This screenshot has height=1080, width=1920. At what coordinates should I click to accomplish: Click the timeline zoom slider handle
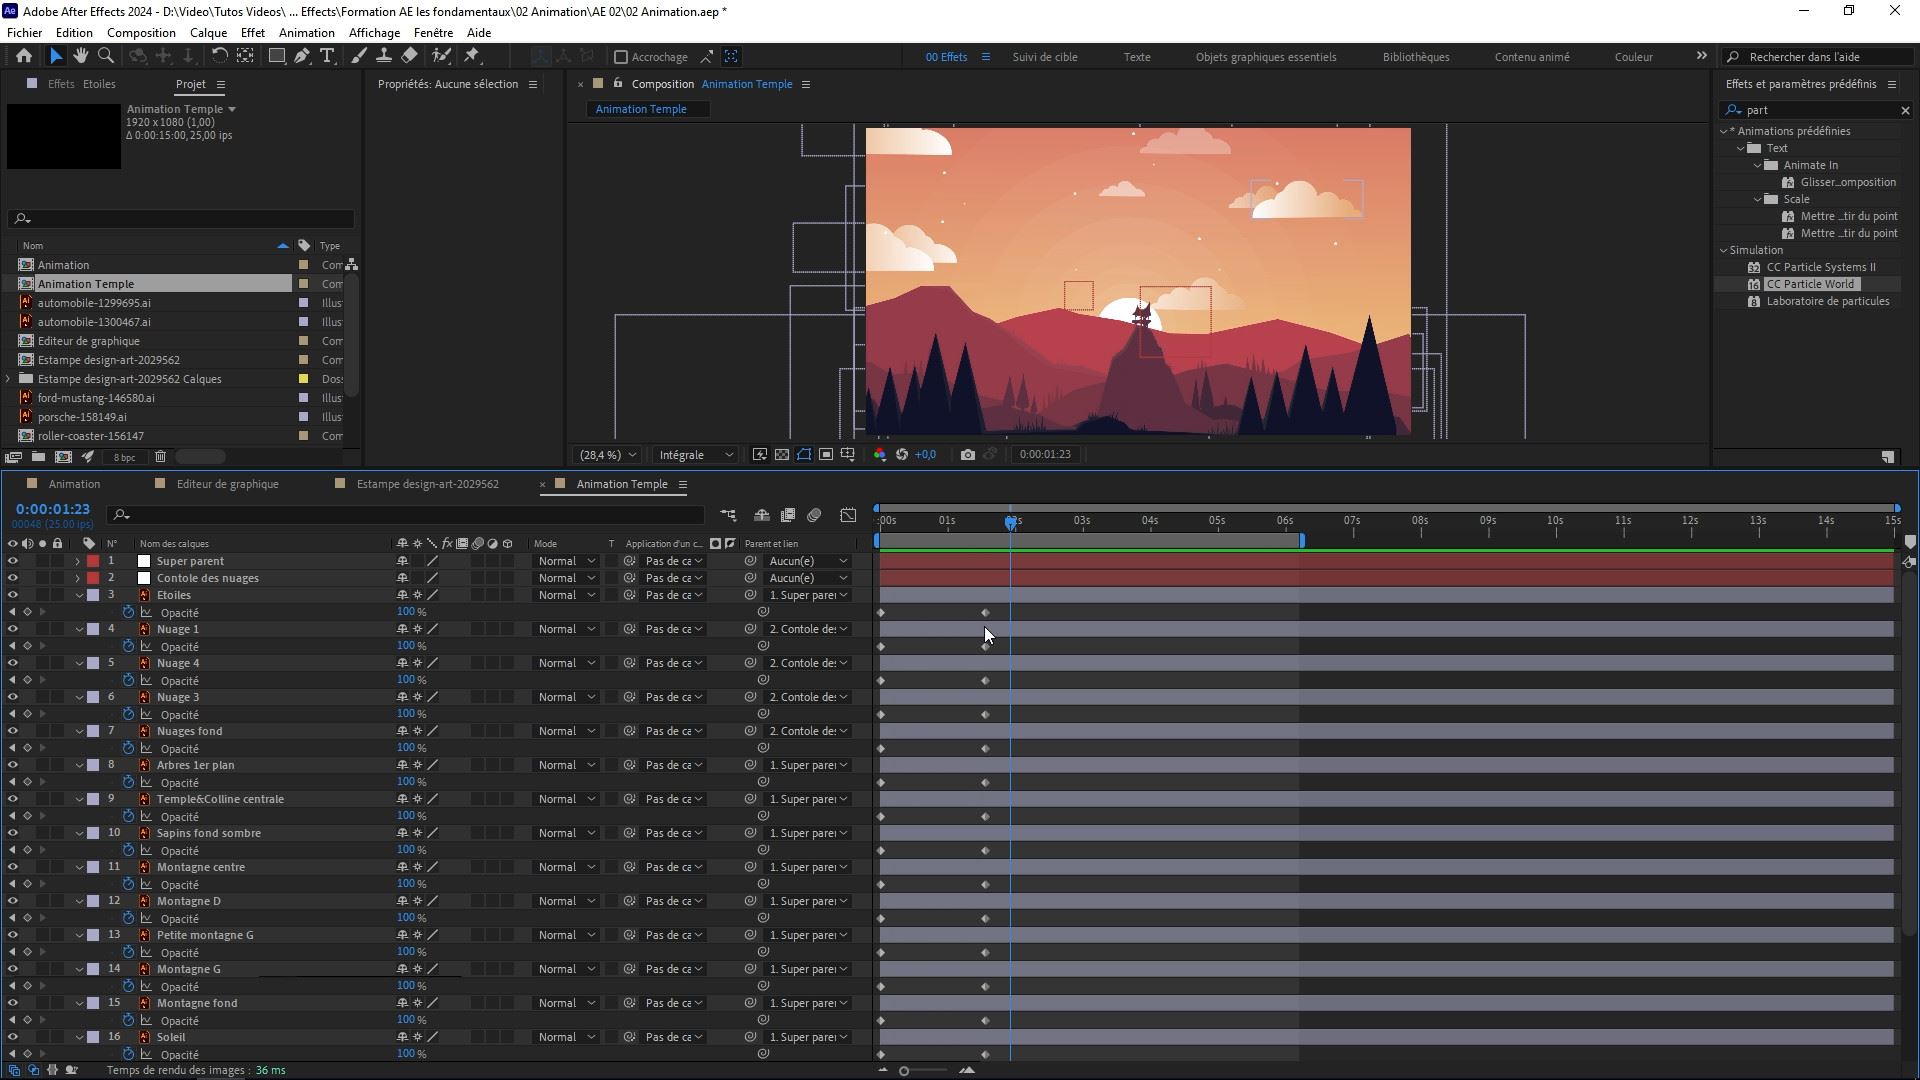point(904,1071)
